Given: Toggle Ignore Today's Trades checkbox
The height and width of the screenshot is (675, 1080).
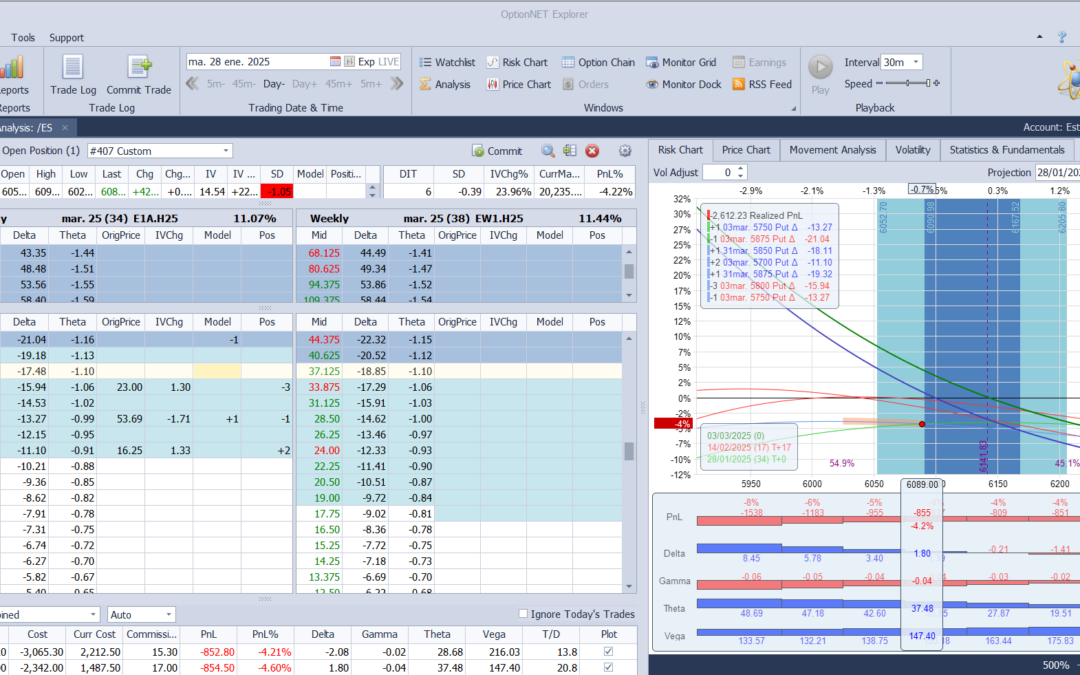Looking at the screenshot, I should (x=523, y=614).
